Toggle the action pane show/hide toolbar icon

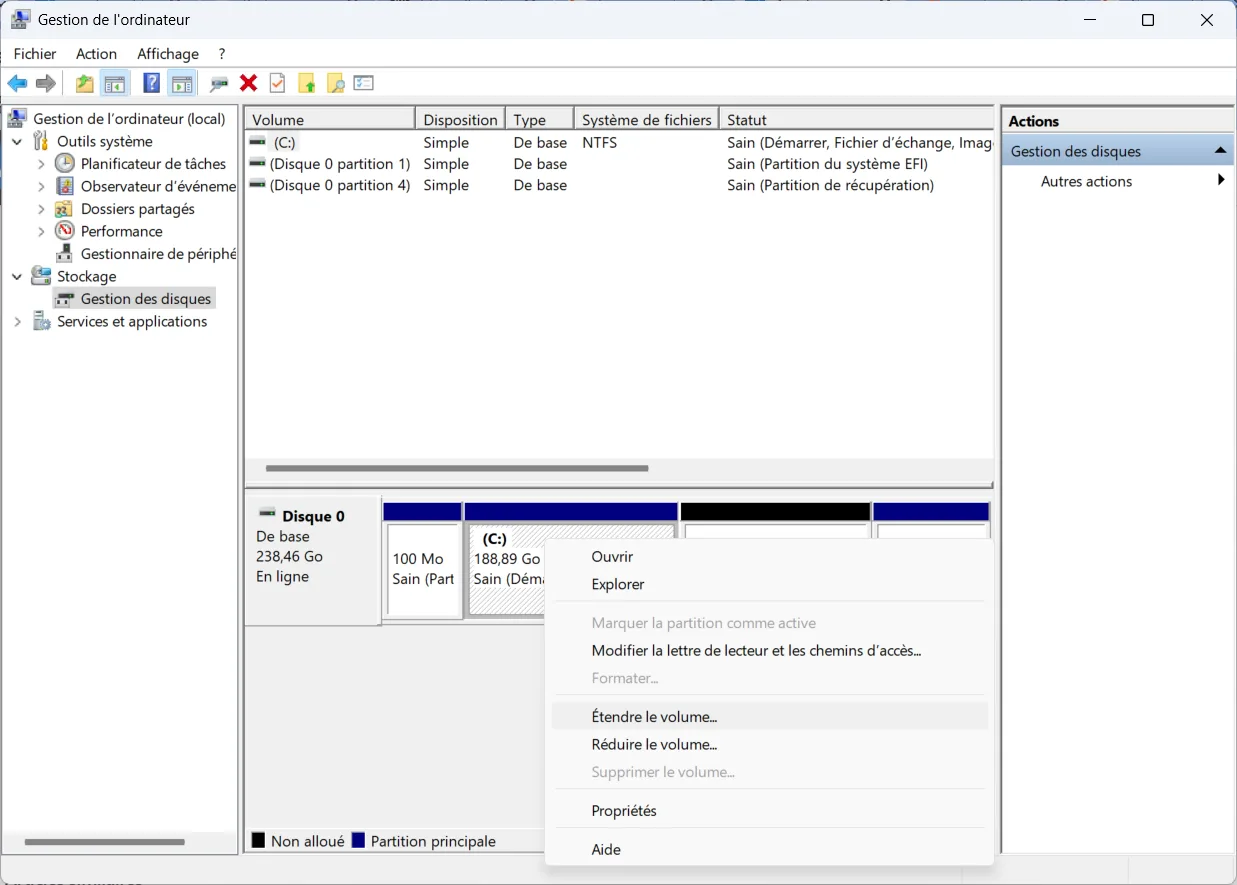181,83
